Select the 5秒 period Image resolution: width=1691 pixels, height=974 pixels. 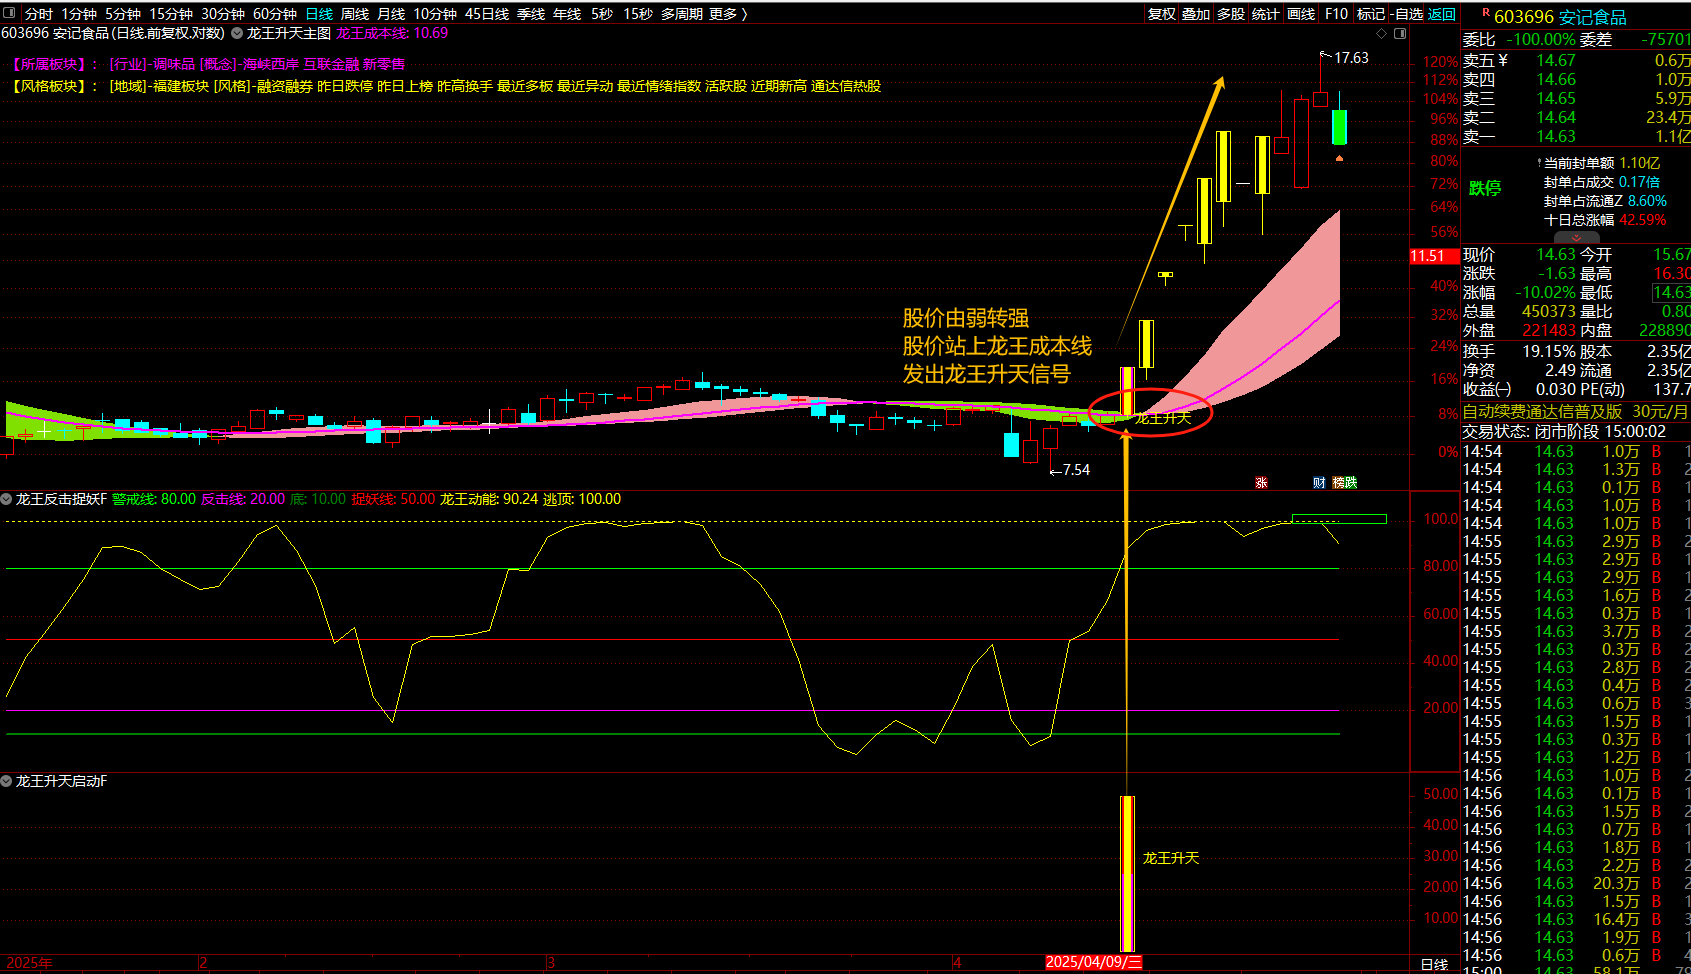[x=602, y=14]
